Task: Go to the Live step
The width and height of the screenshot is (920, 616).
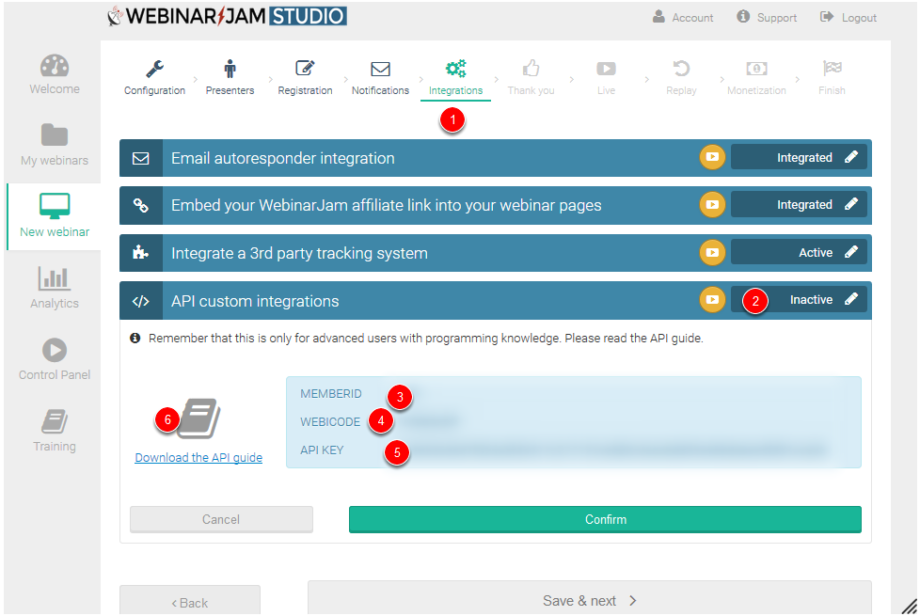Action: [606, 78]
